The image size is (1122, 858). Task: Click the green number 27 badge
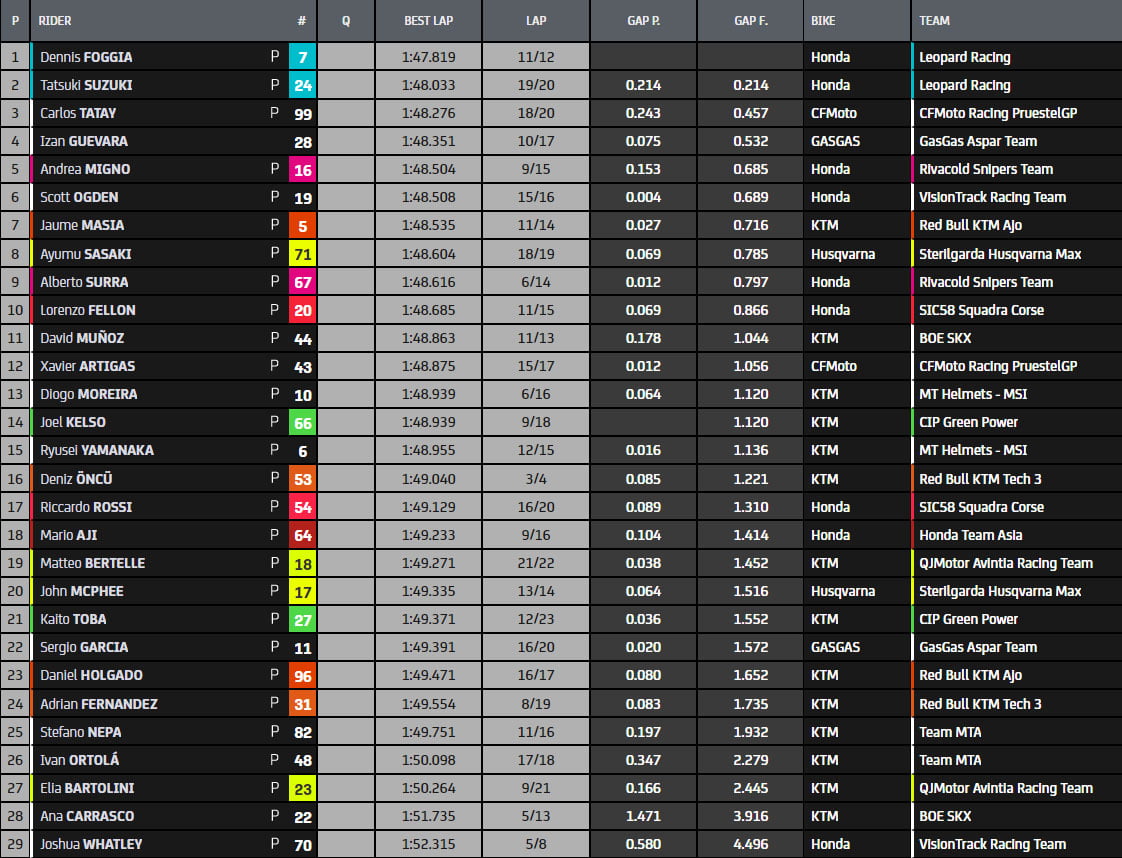[x=302, y=619]
